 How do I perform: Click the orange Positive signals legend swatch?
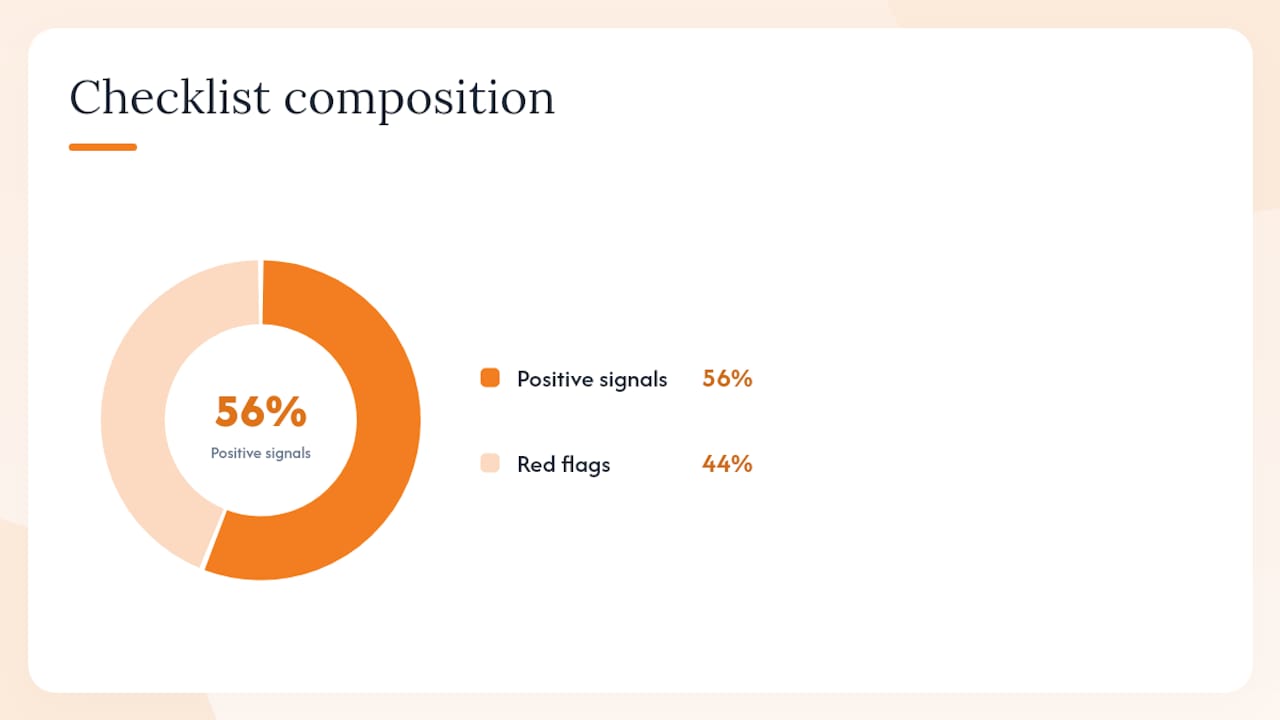pos(490,378)
